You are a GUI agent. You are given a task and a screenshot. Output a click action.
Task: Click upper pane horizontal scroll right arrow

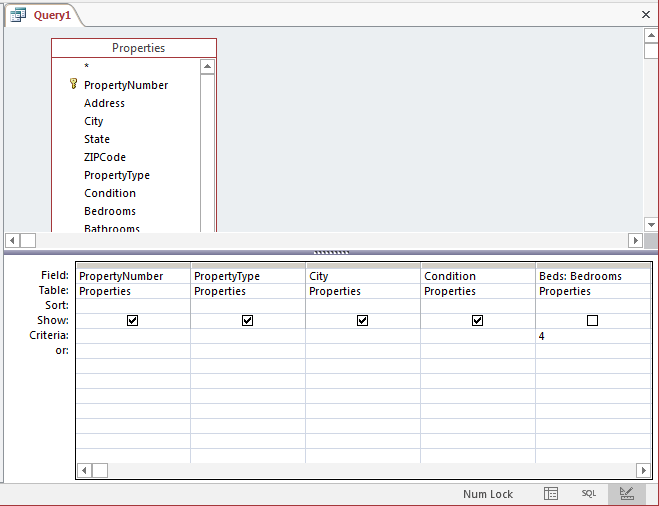(635, 240)
